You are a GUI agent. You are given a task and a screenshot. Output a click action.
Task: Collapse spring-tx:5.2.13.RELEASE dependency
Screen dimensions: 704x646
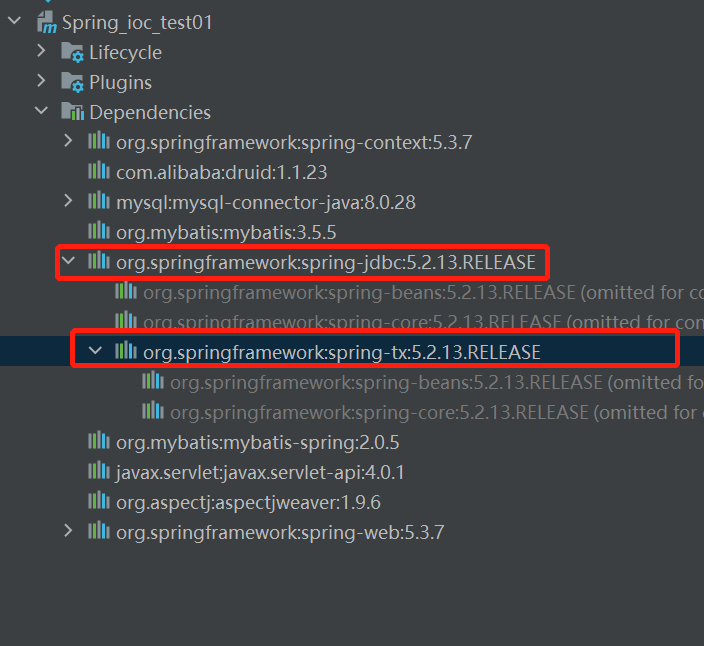(x=95, y=351)
